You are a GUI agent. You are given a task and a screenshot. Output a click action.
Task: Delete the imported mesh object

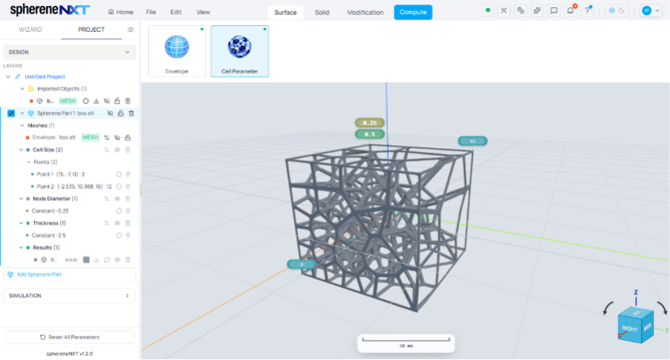click(x=128, y=101)
